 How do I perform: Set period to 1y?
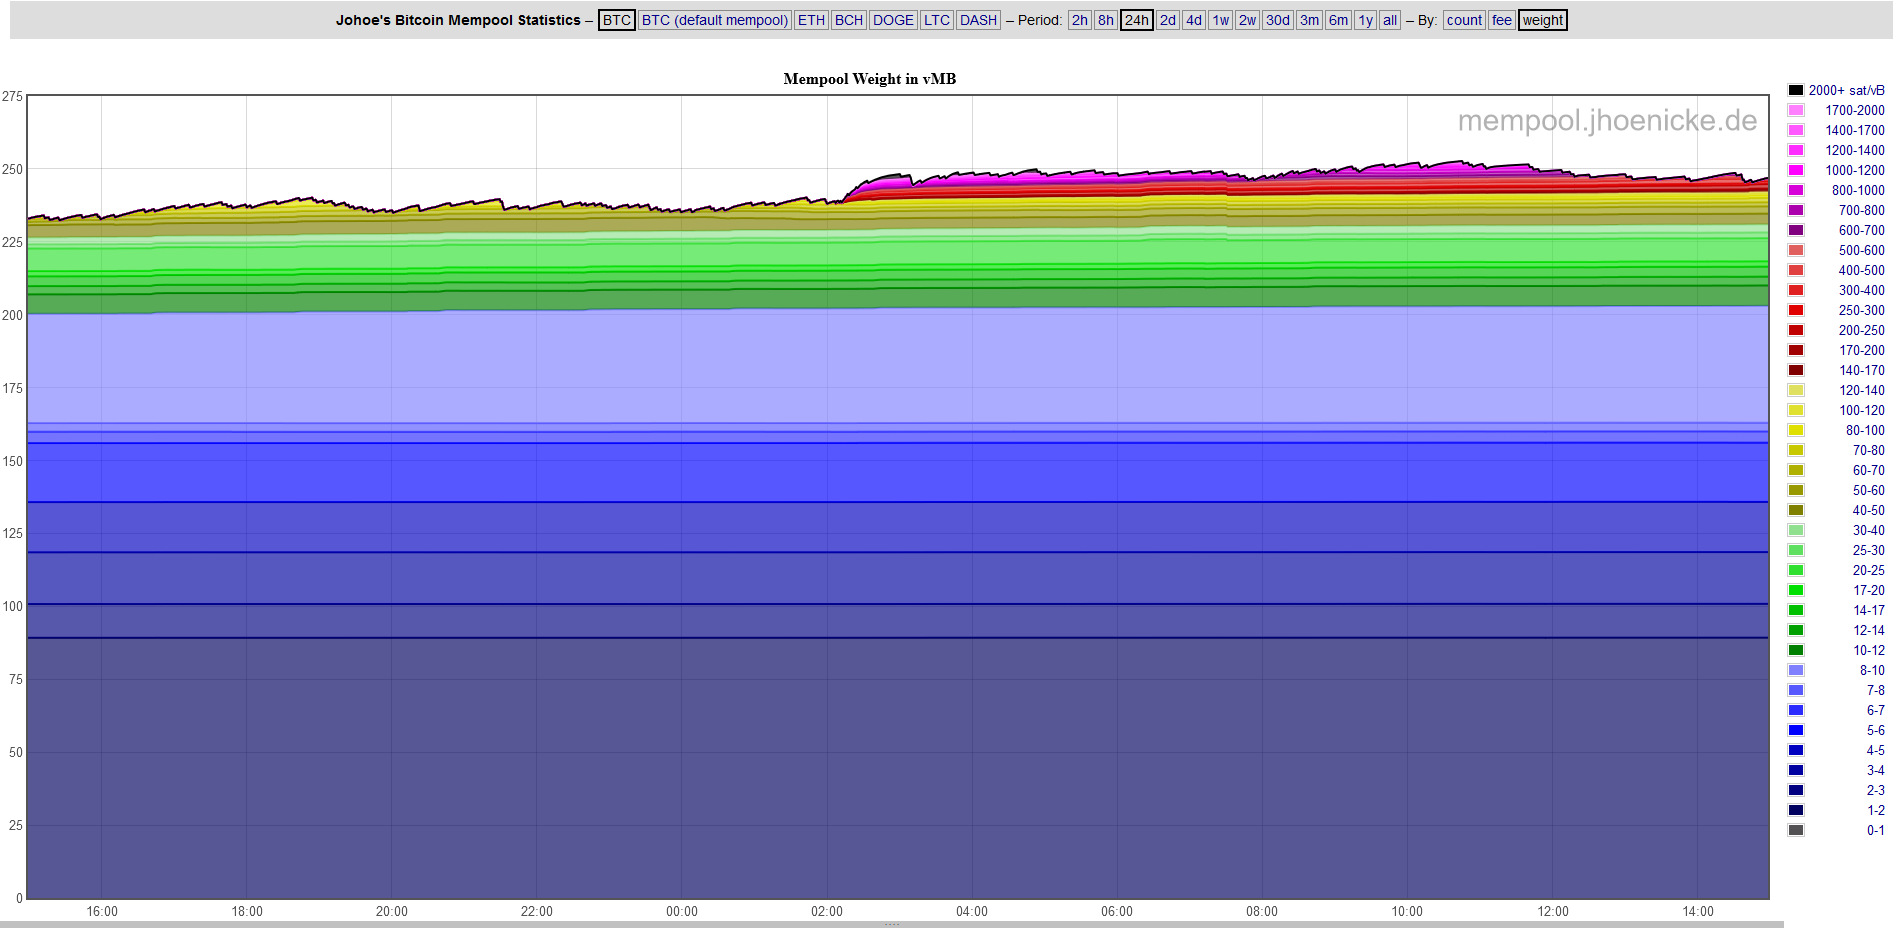click(x=1365, y=20)
